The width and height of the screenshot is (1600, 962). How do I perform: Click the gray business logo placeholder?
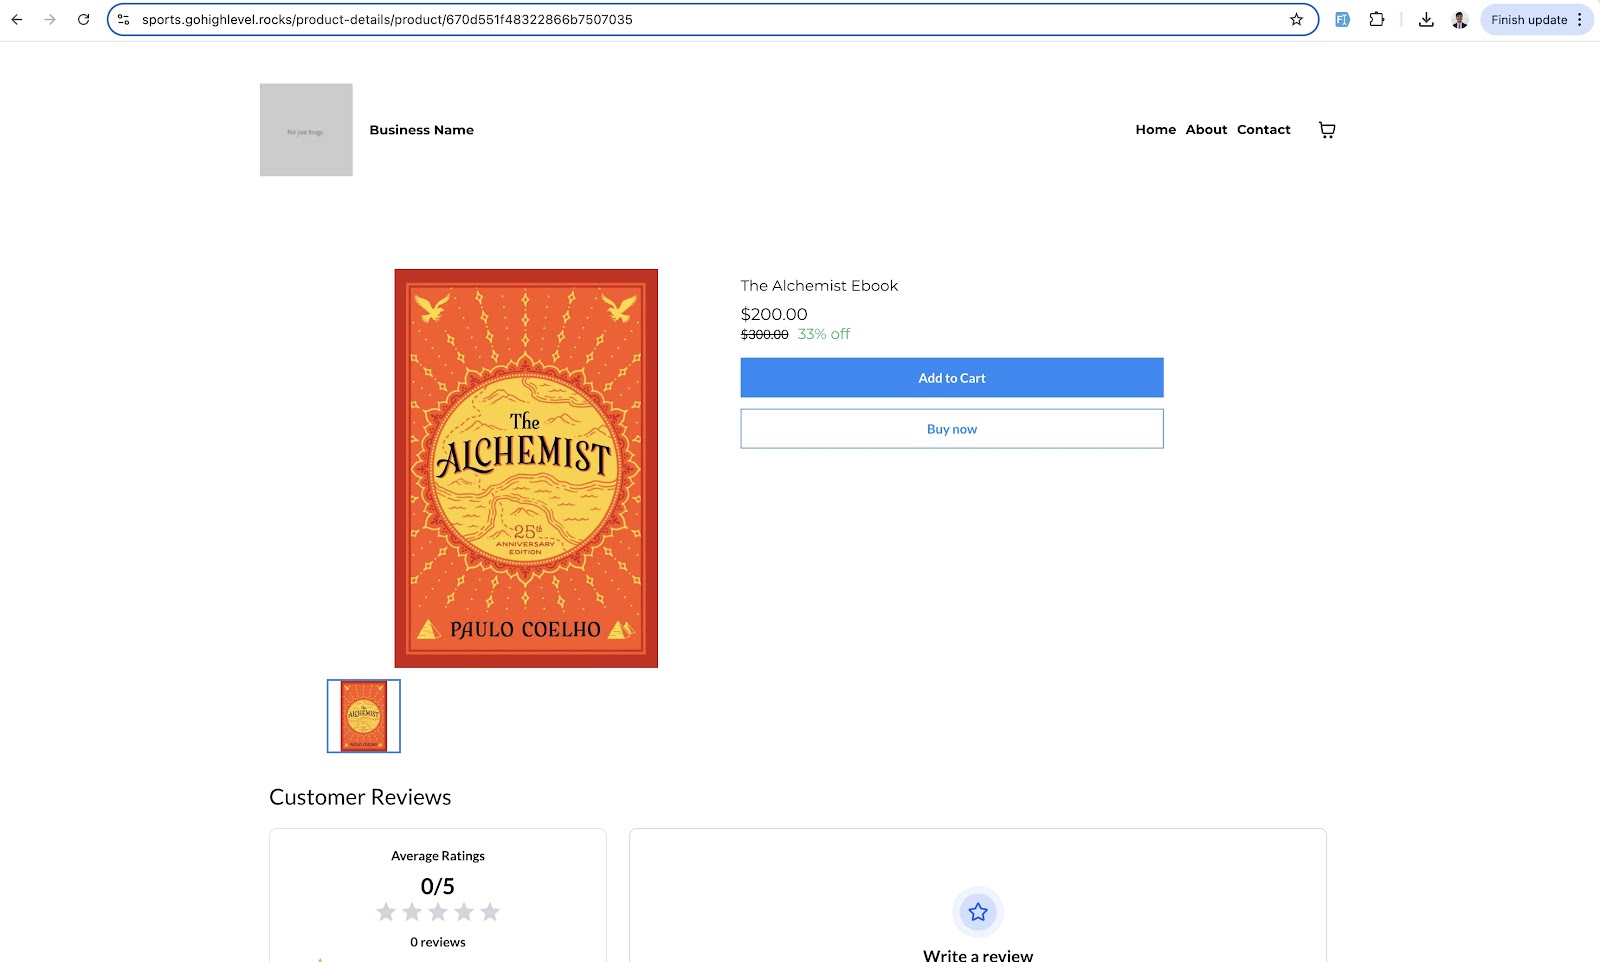tap(306, 130)
